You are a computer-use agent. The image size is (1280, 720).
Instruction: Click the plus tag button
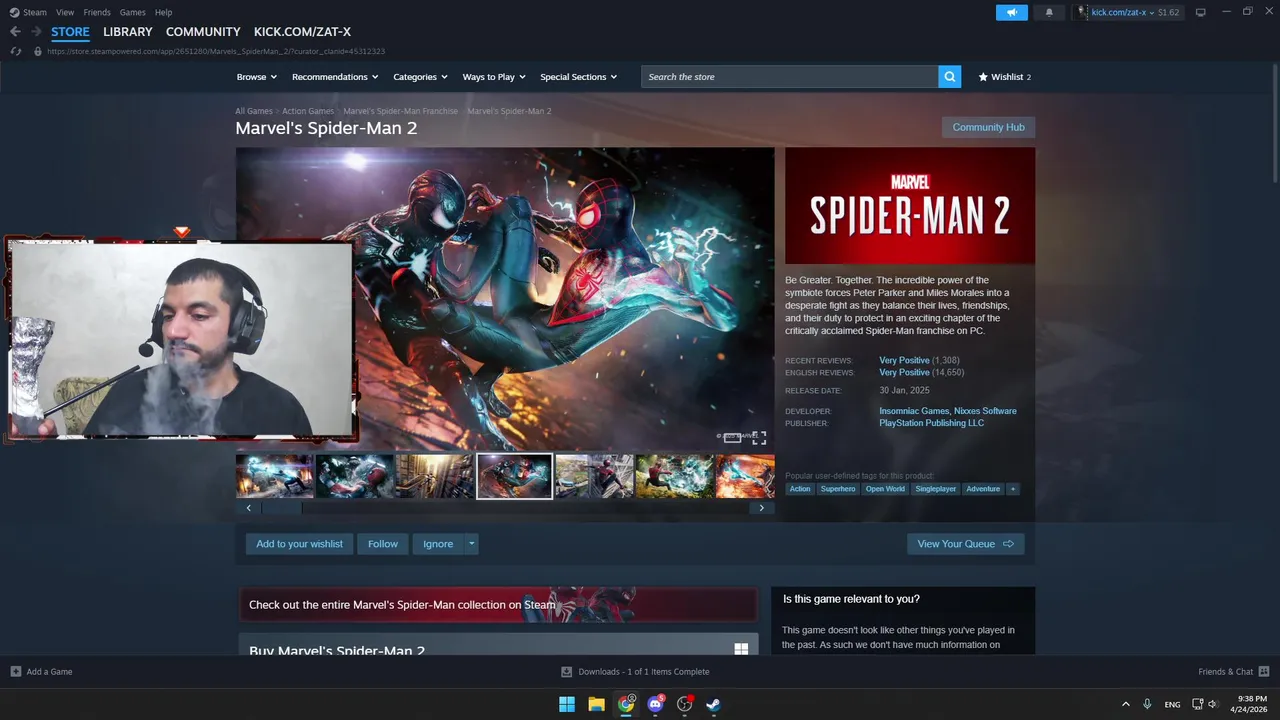click(x=1013, y=489)
